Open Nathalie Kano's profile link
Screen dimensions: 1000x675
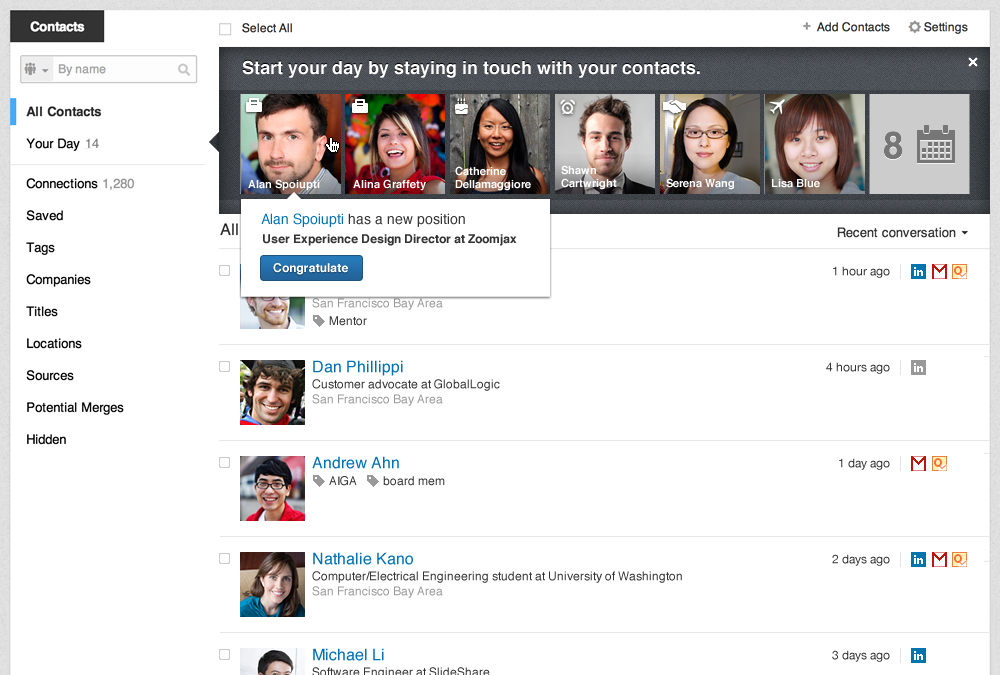[x=362, y=558]
